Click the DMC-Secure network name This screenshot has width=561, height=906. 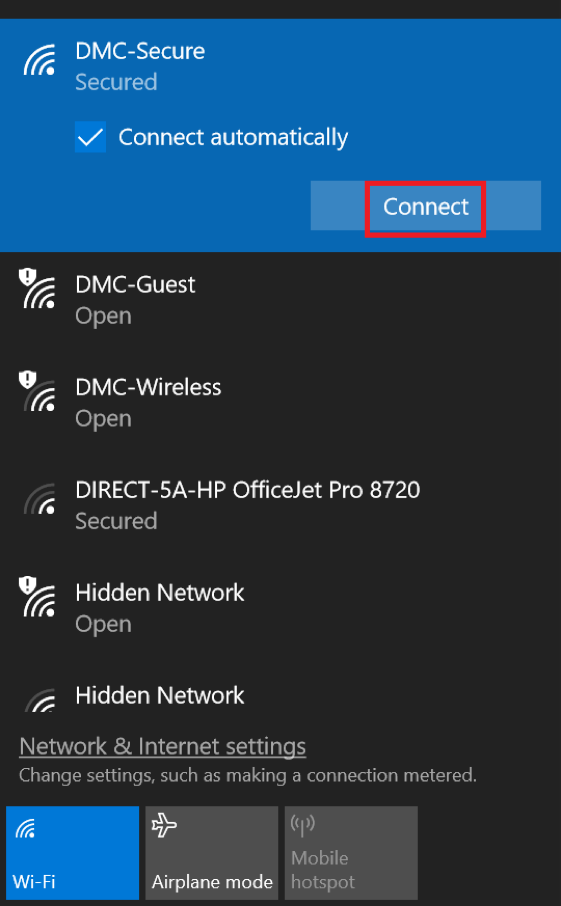pyautogui.click(x=140, y=51)
